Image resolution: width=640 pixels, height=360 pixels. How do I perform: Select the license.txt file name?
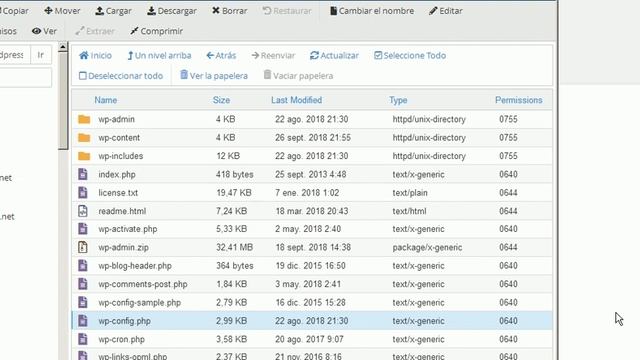(x=118, y=193)
